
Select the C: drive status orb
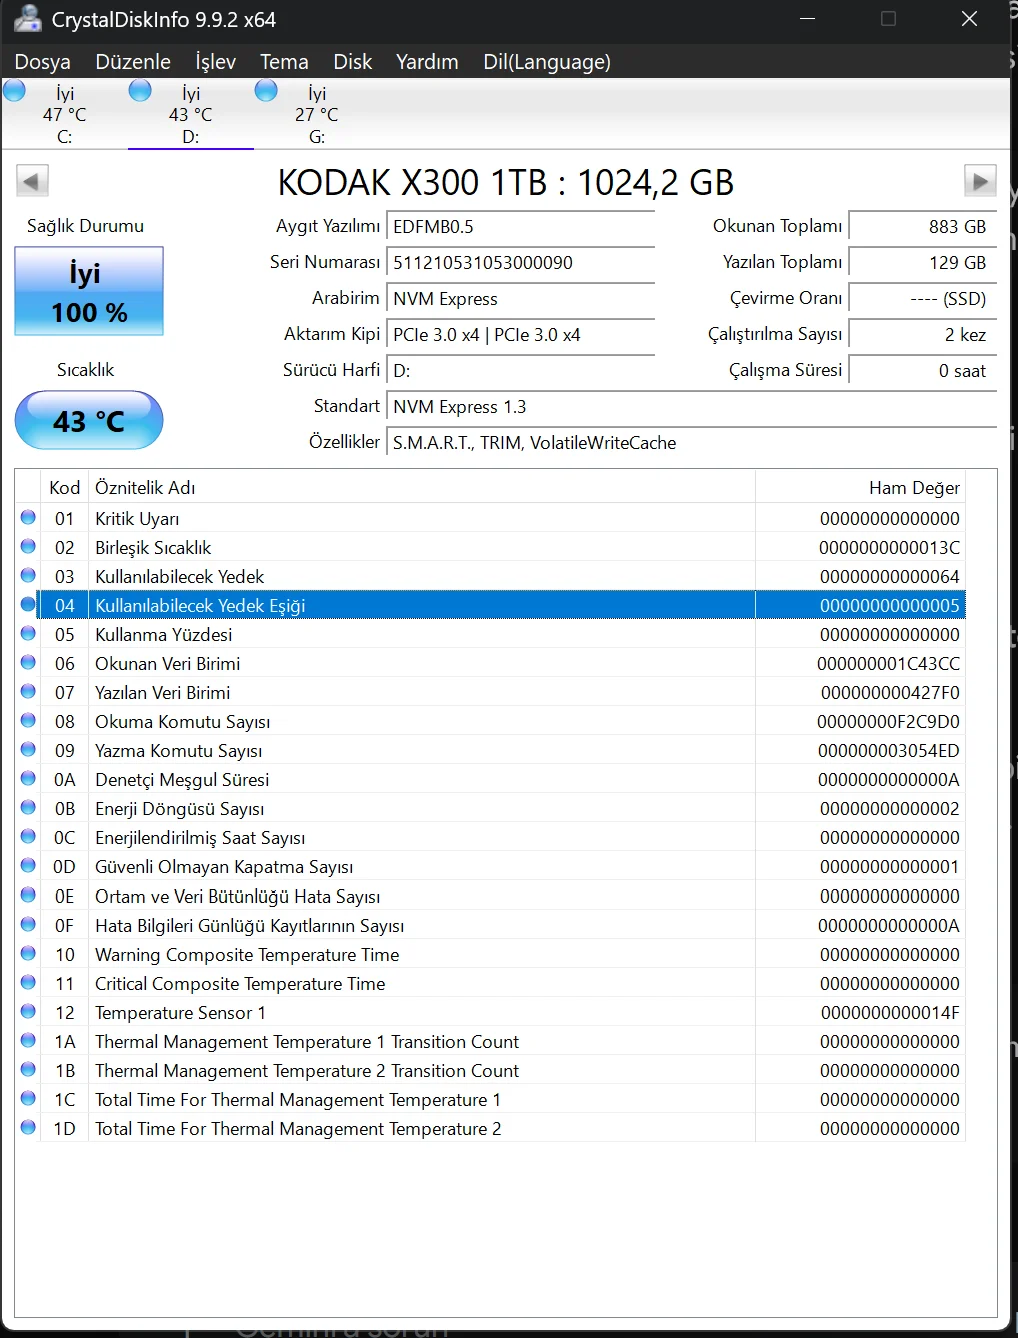[x=15, y=91]
